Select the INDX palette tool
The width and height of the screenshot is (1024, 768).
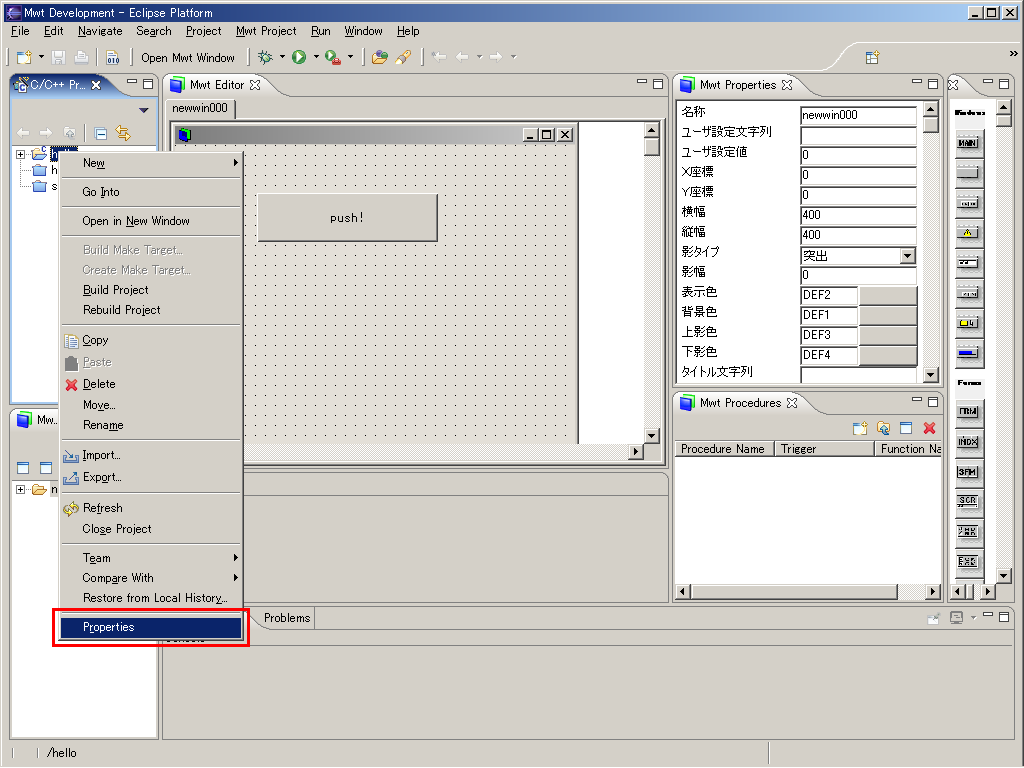(x=968, y=442)
